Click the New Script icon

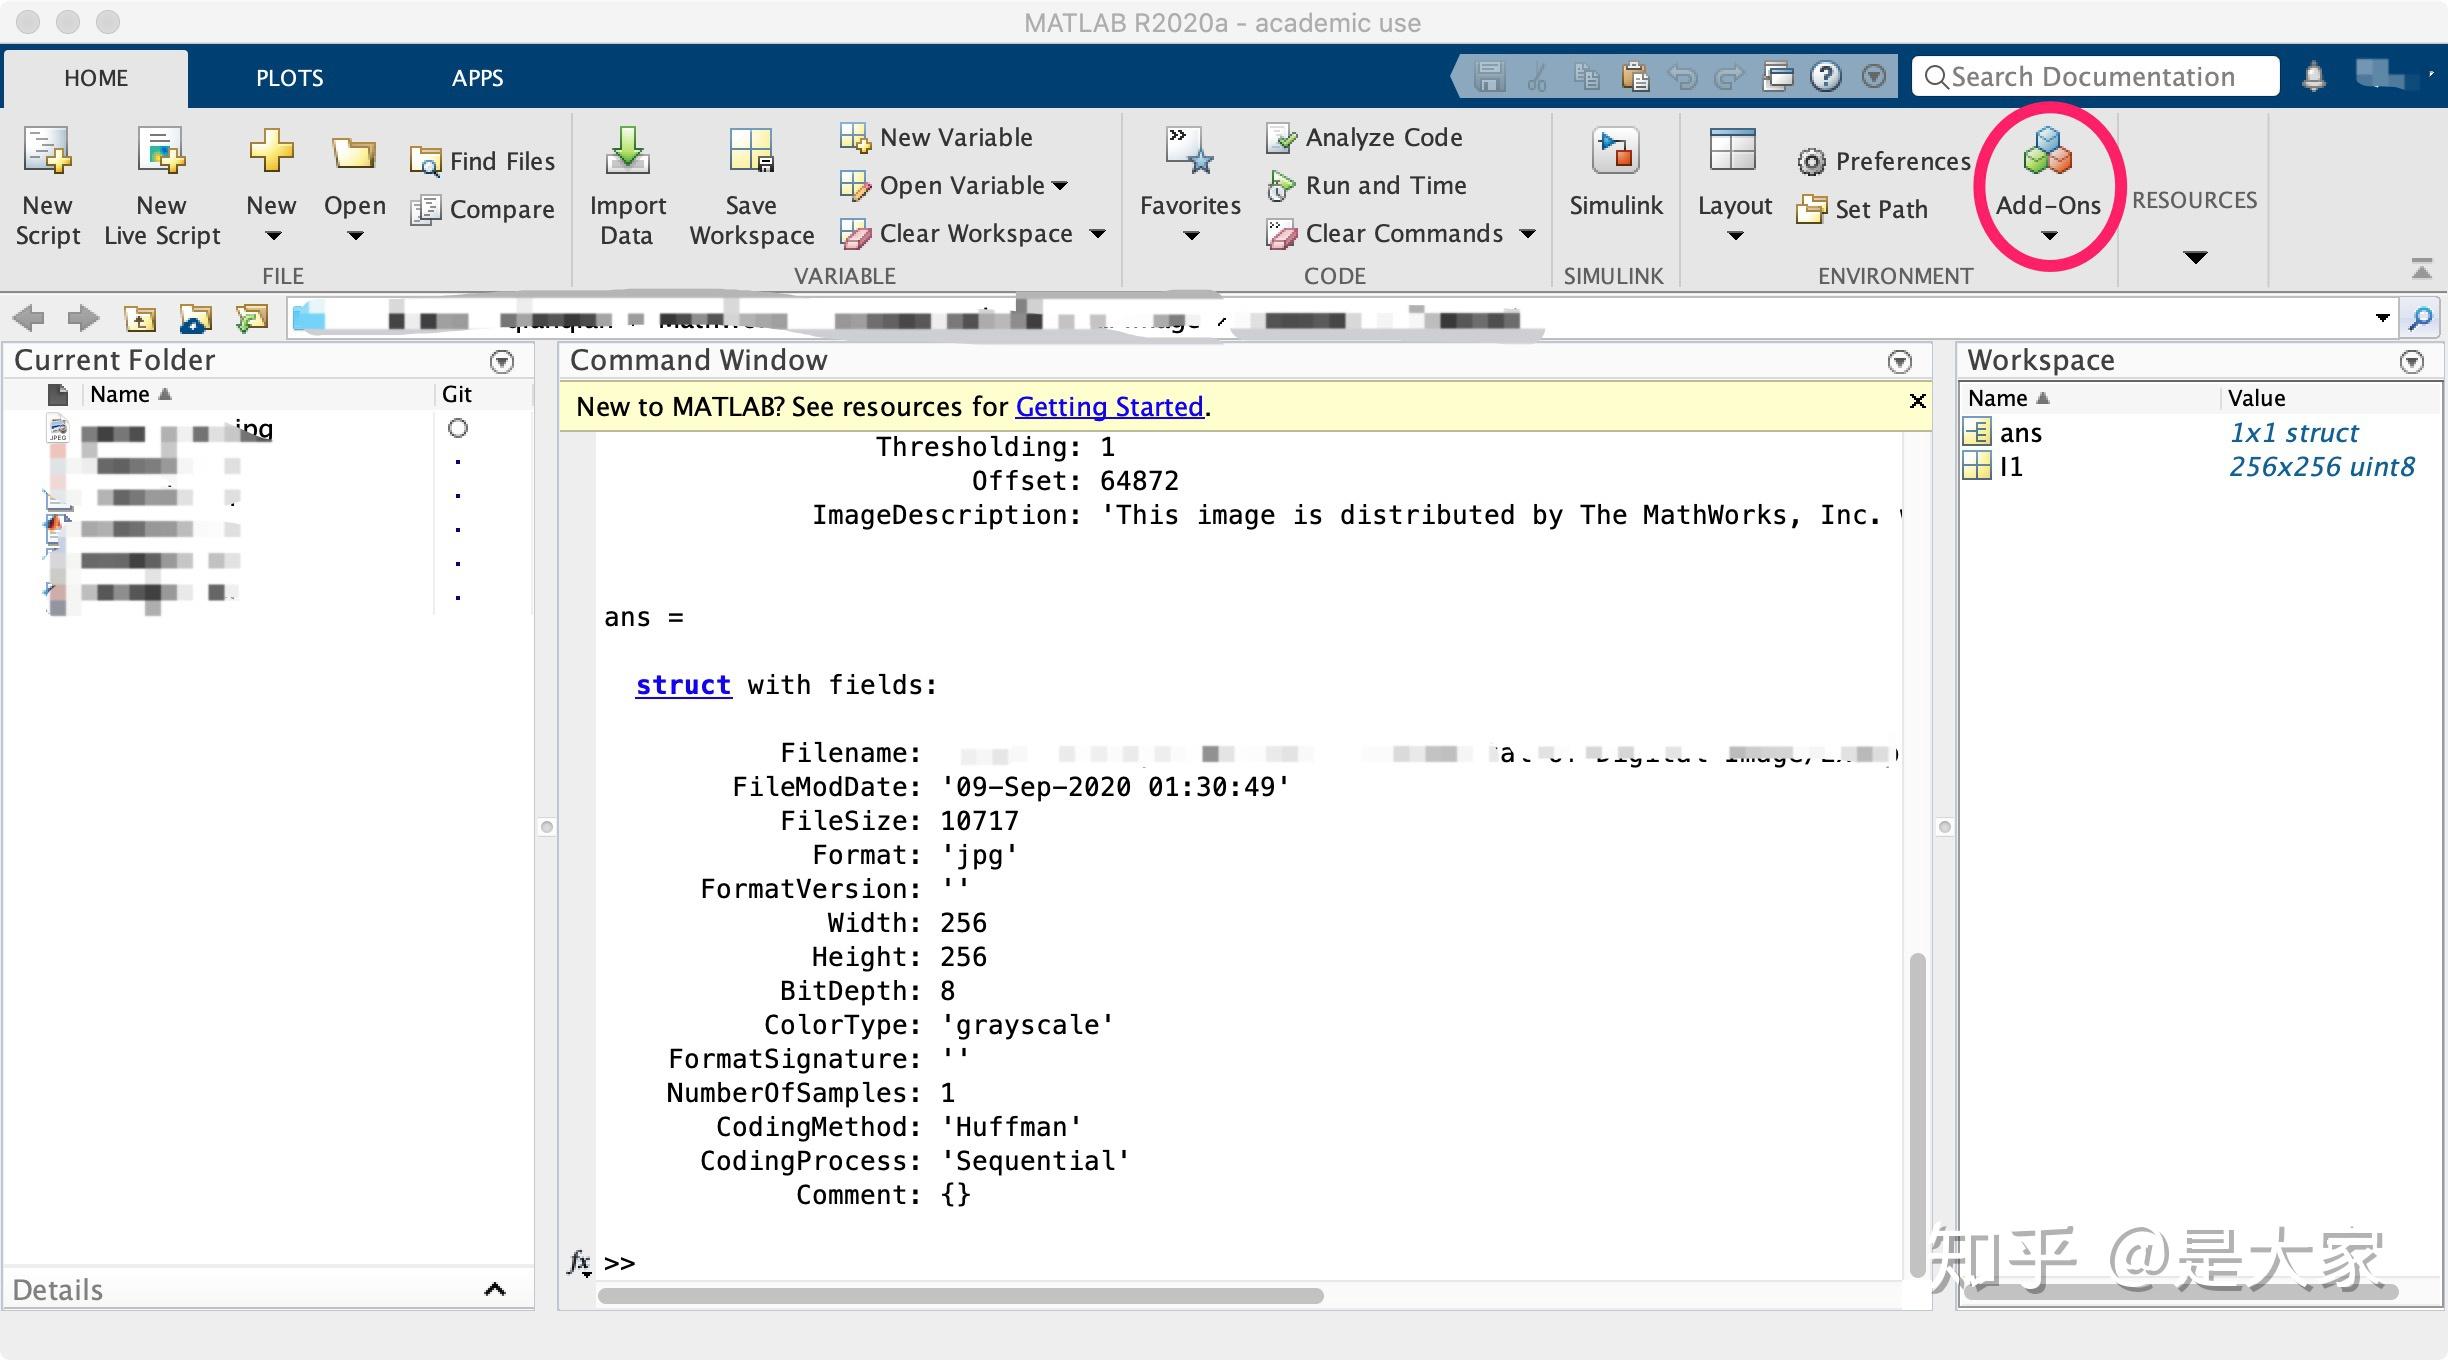[47, 152]
